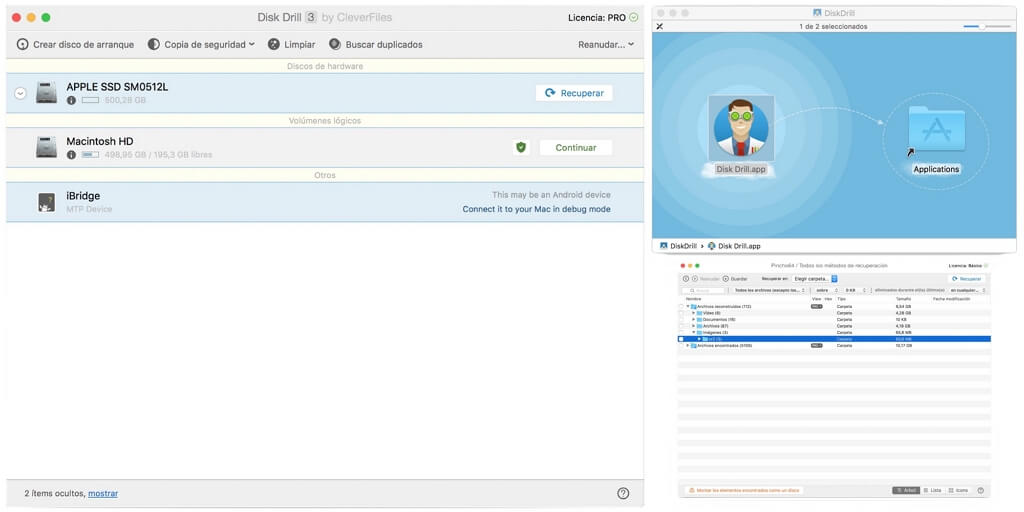Click the help question mark icon in Disk Drill
The image size is (1024, 512).
pos(623,494)
